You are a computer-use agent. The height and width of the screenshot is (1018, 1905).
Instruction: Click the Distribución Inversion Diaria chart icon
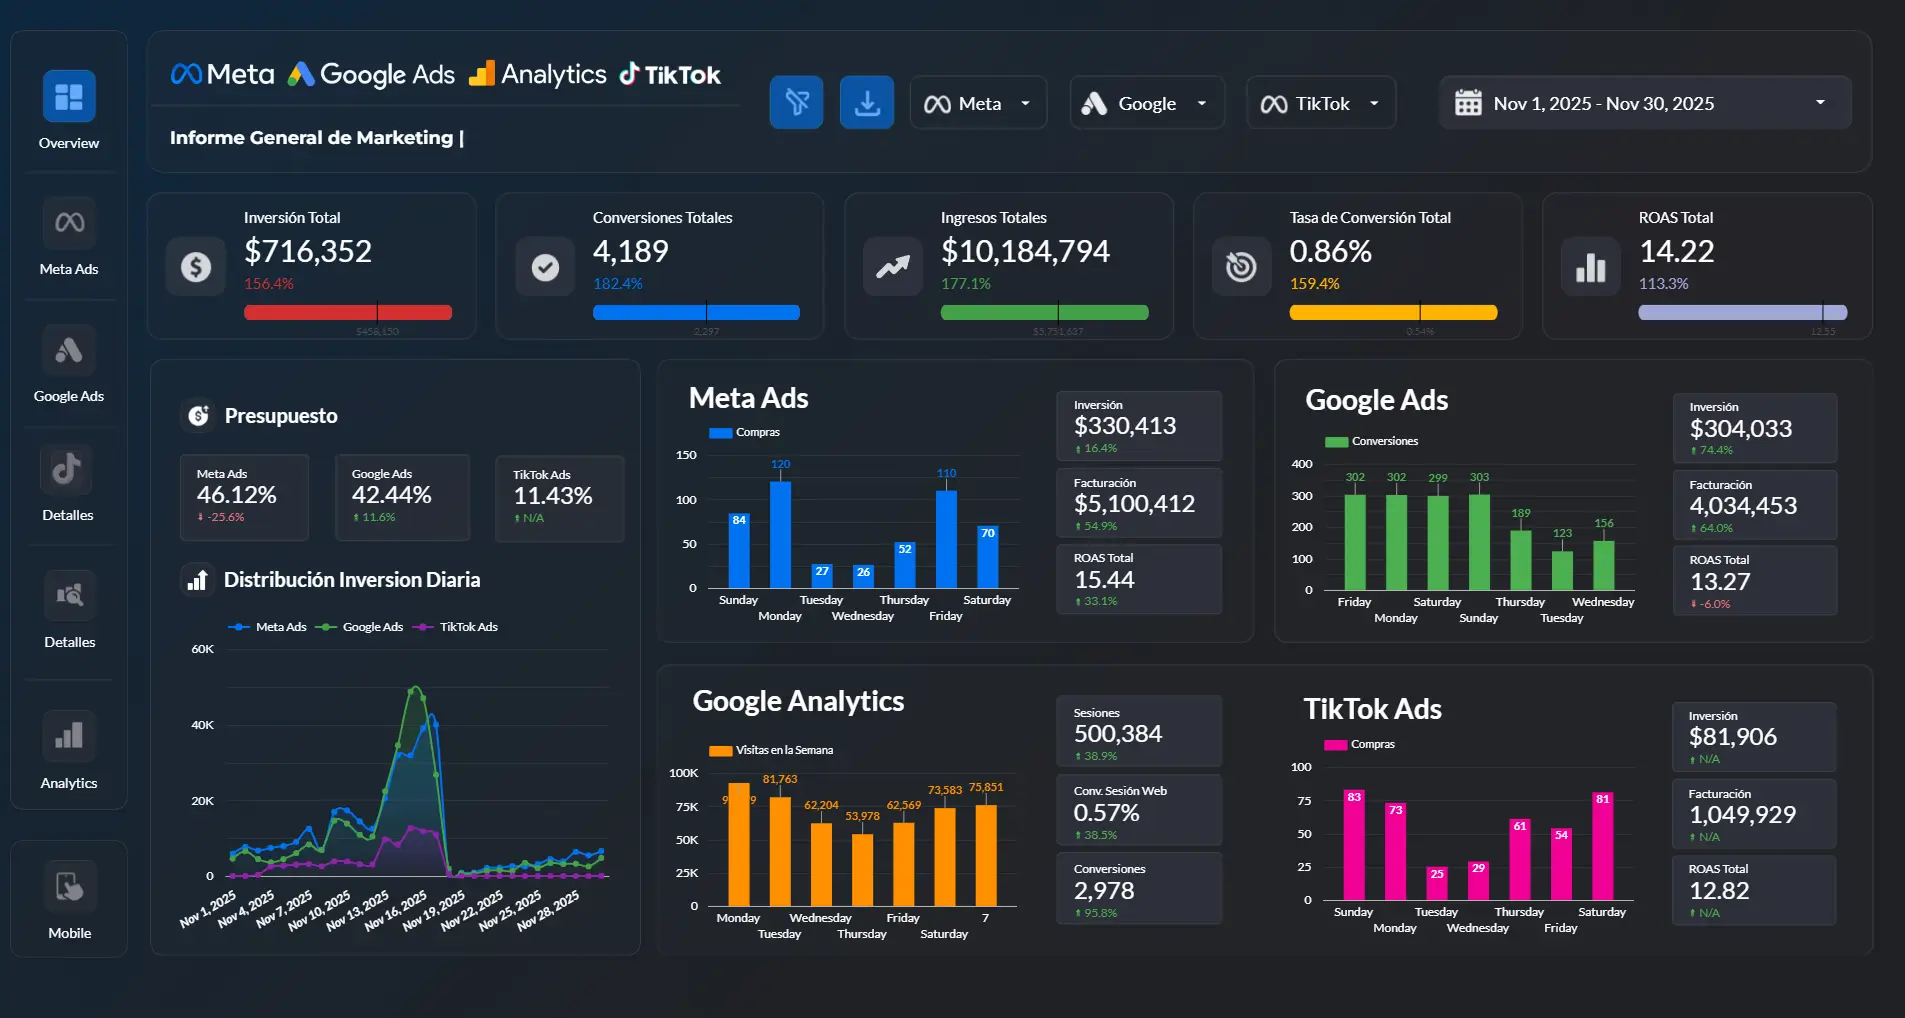(x=197, y=580)
